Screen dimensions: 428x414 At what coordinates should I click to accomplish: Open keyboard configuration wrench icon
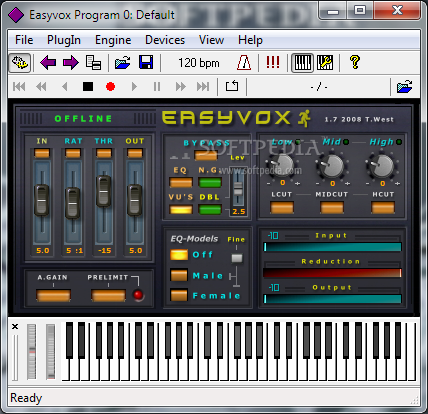click(325, 63)
